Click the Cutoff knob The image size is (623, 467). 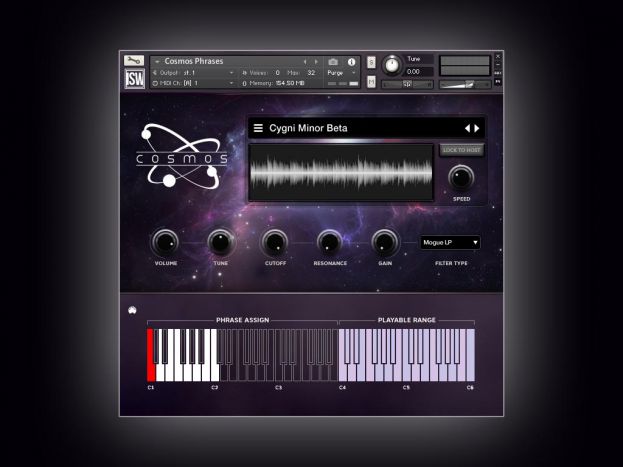tap(275, 242)
